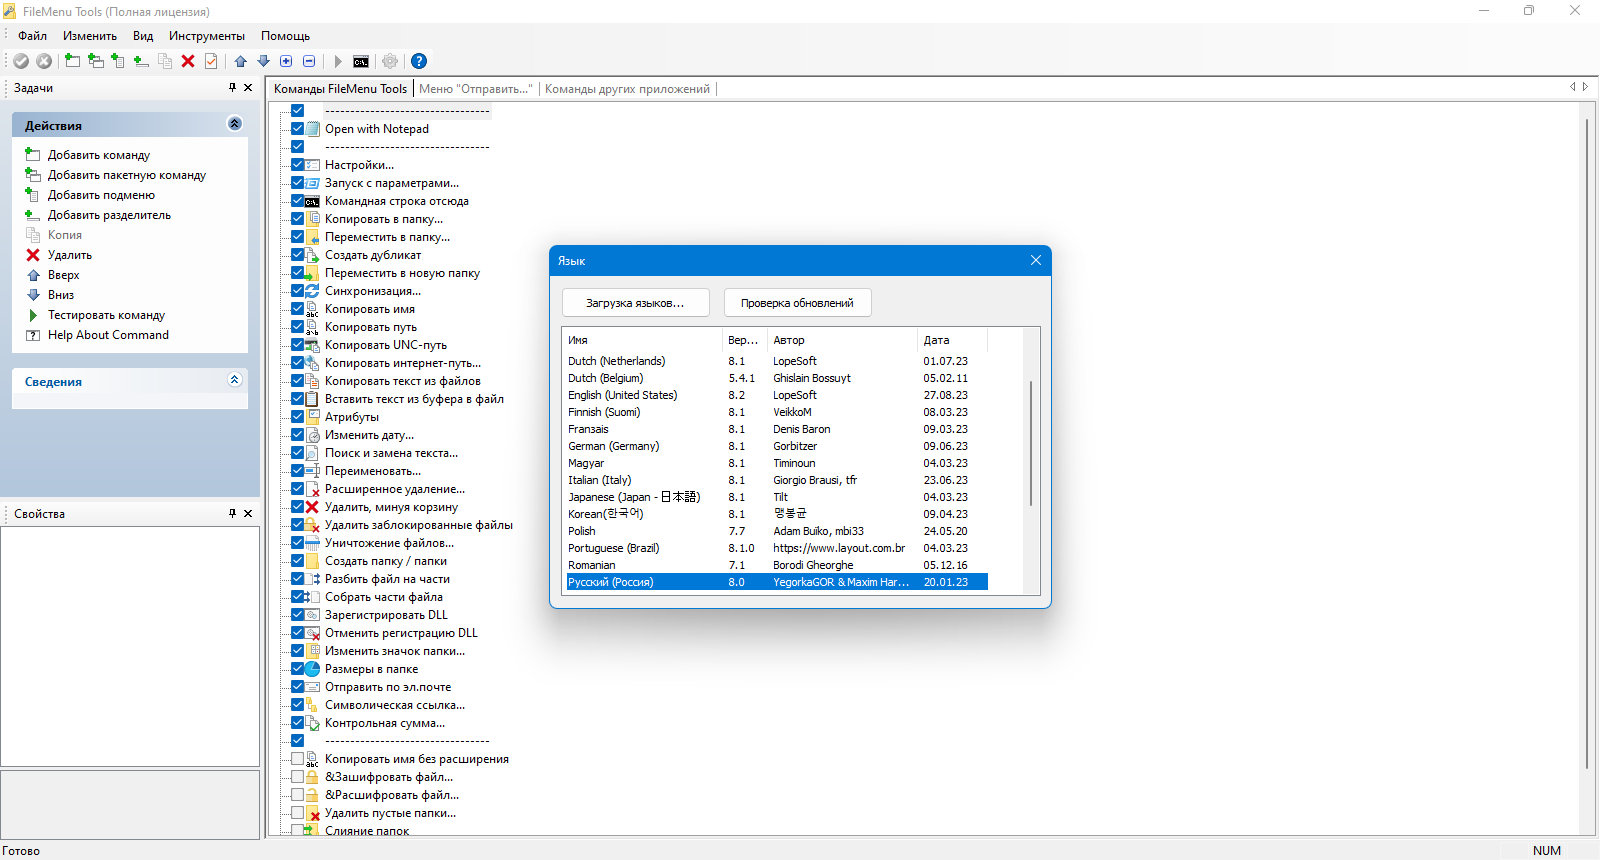Screen dimensions: 1600x860
Task: Open the command line console toolbar icon
Action: (361, 61)
